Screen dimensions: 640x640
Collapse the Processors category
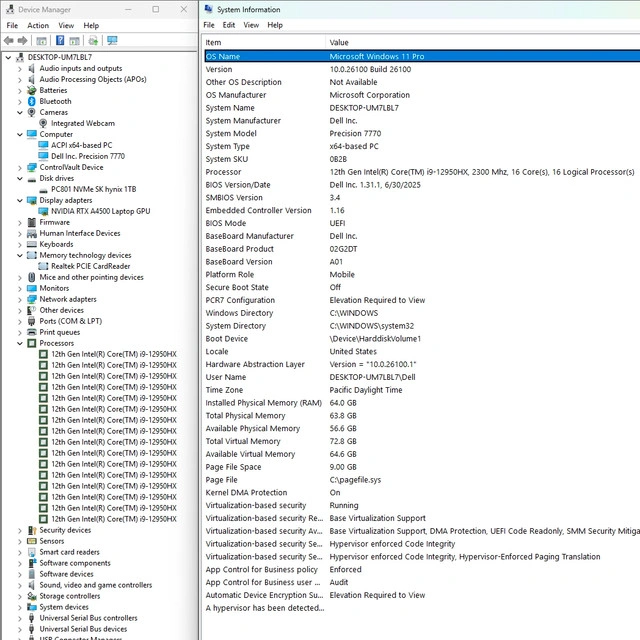coord(20,343)
